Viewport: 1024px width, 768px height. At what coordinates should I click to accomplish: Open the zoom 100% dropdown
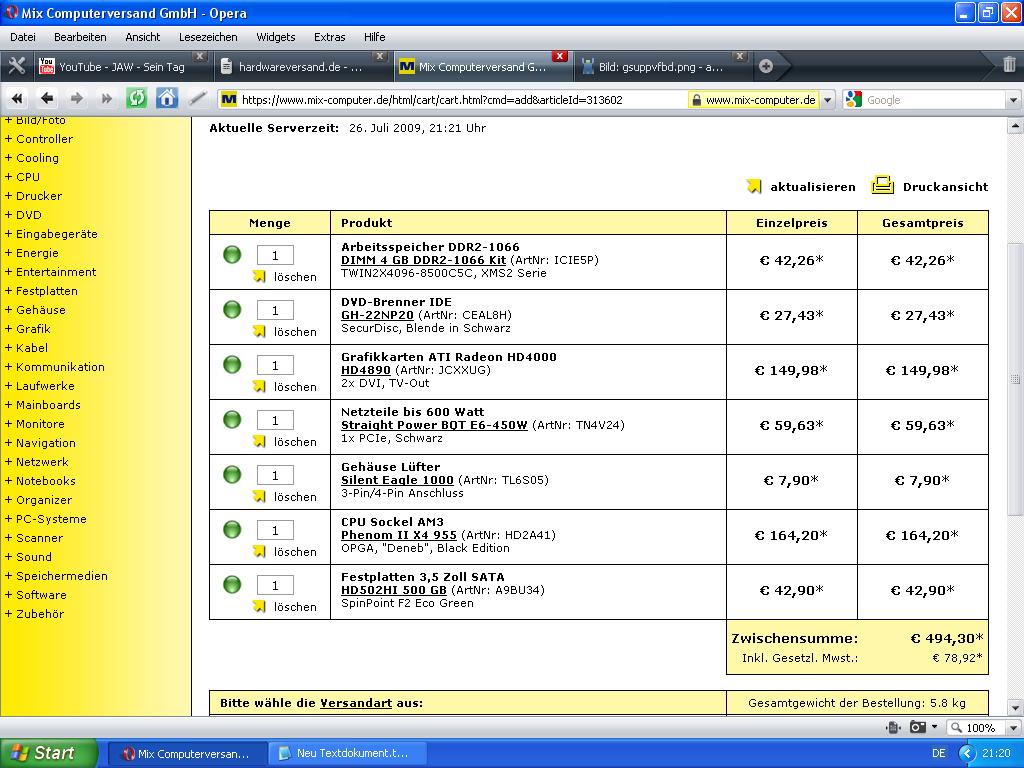click(x=1014, y=728)
